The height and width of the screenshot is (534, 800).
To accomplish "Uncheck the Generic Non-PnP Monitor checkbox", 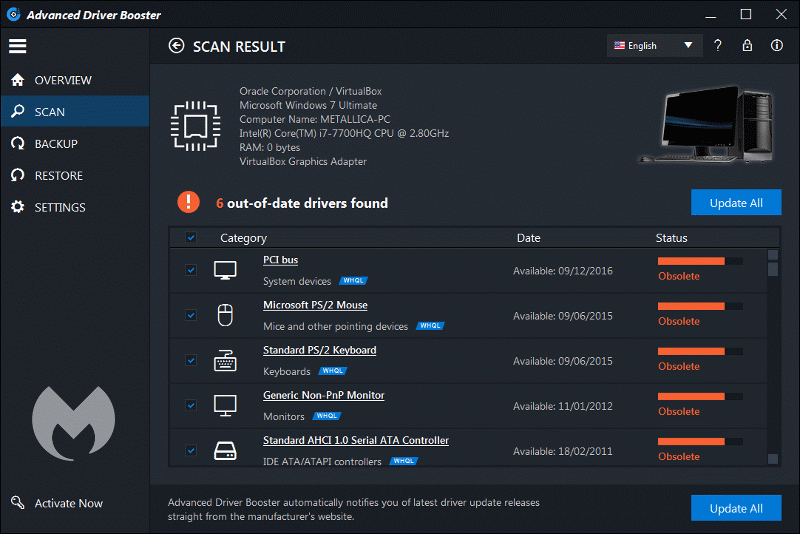I will [x=191, y=405].
